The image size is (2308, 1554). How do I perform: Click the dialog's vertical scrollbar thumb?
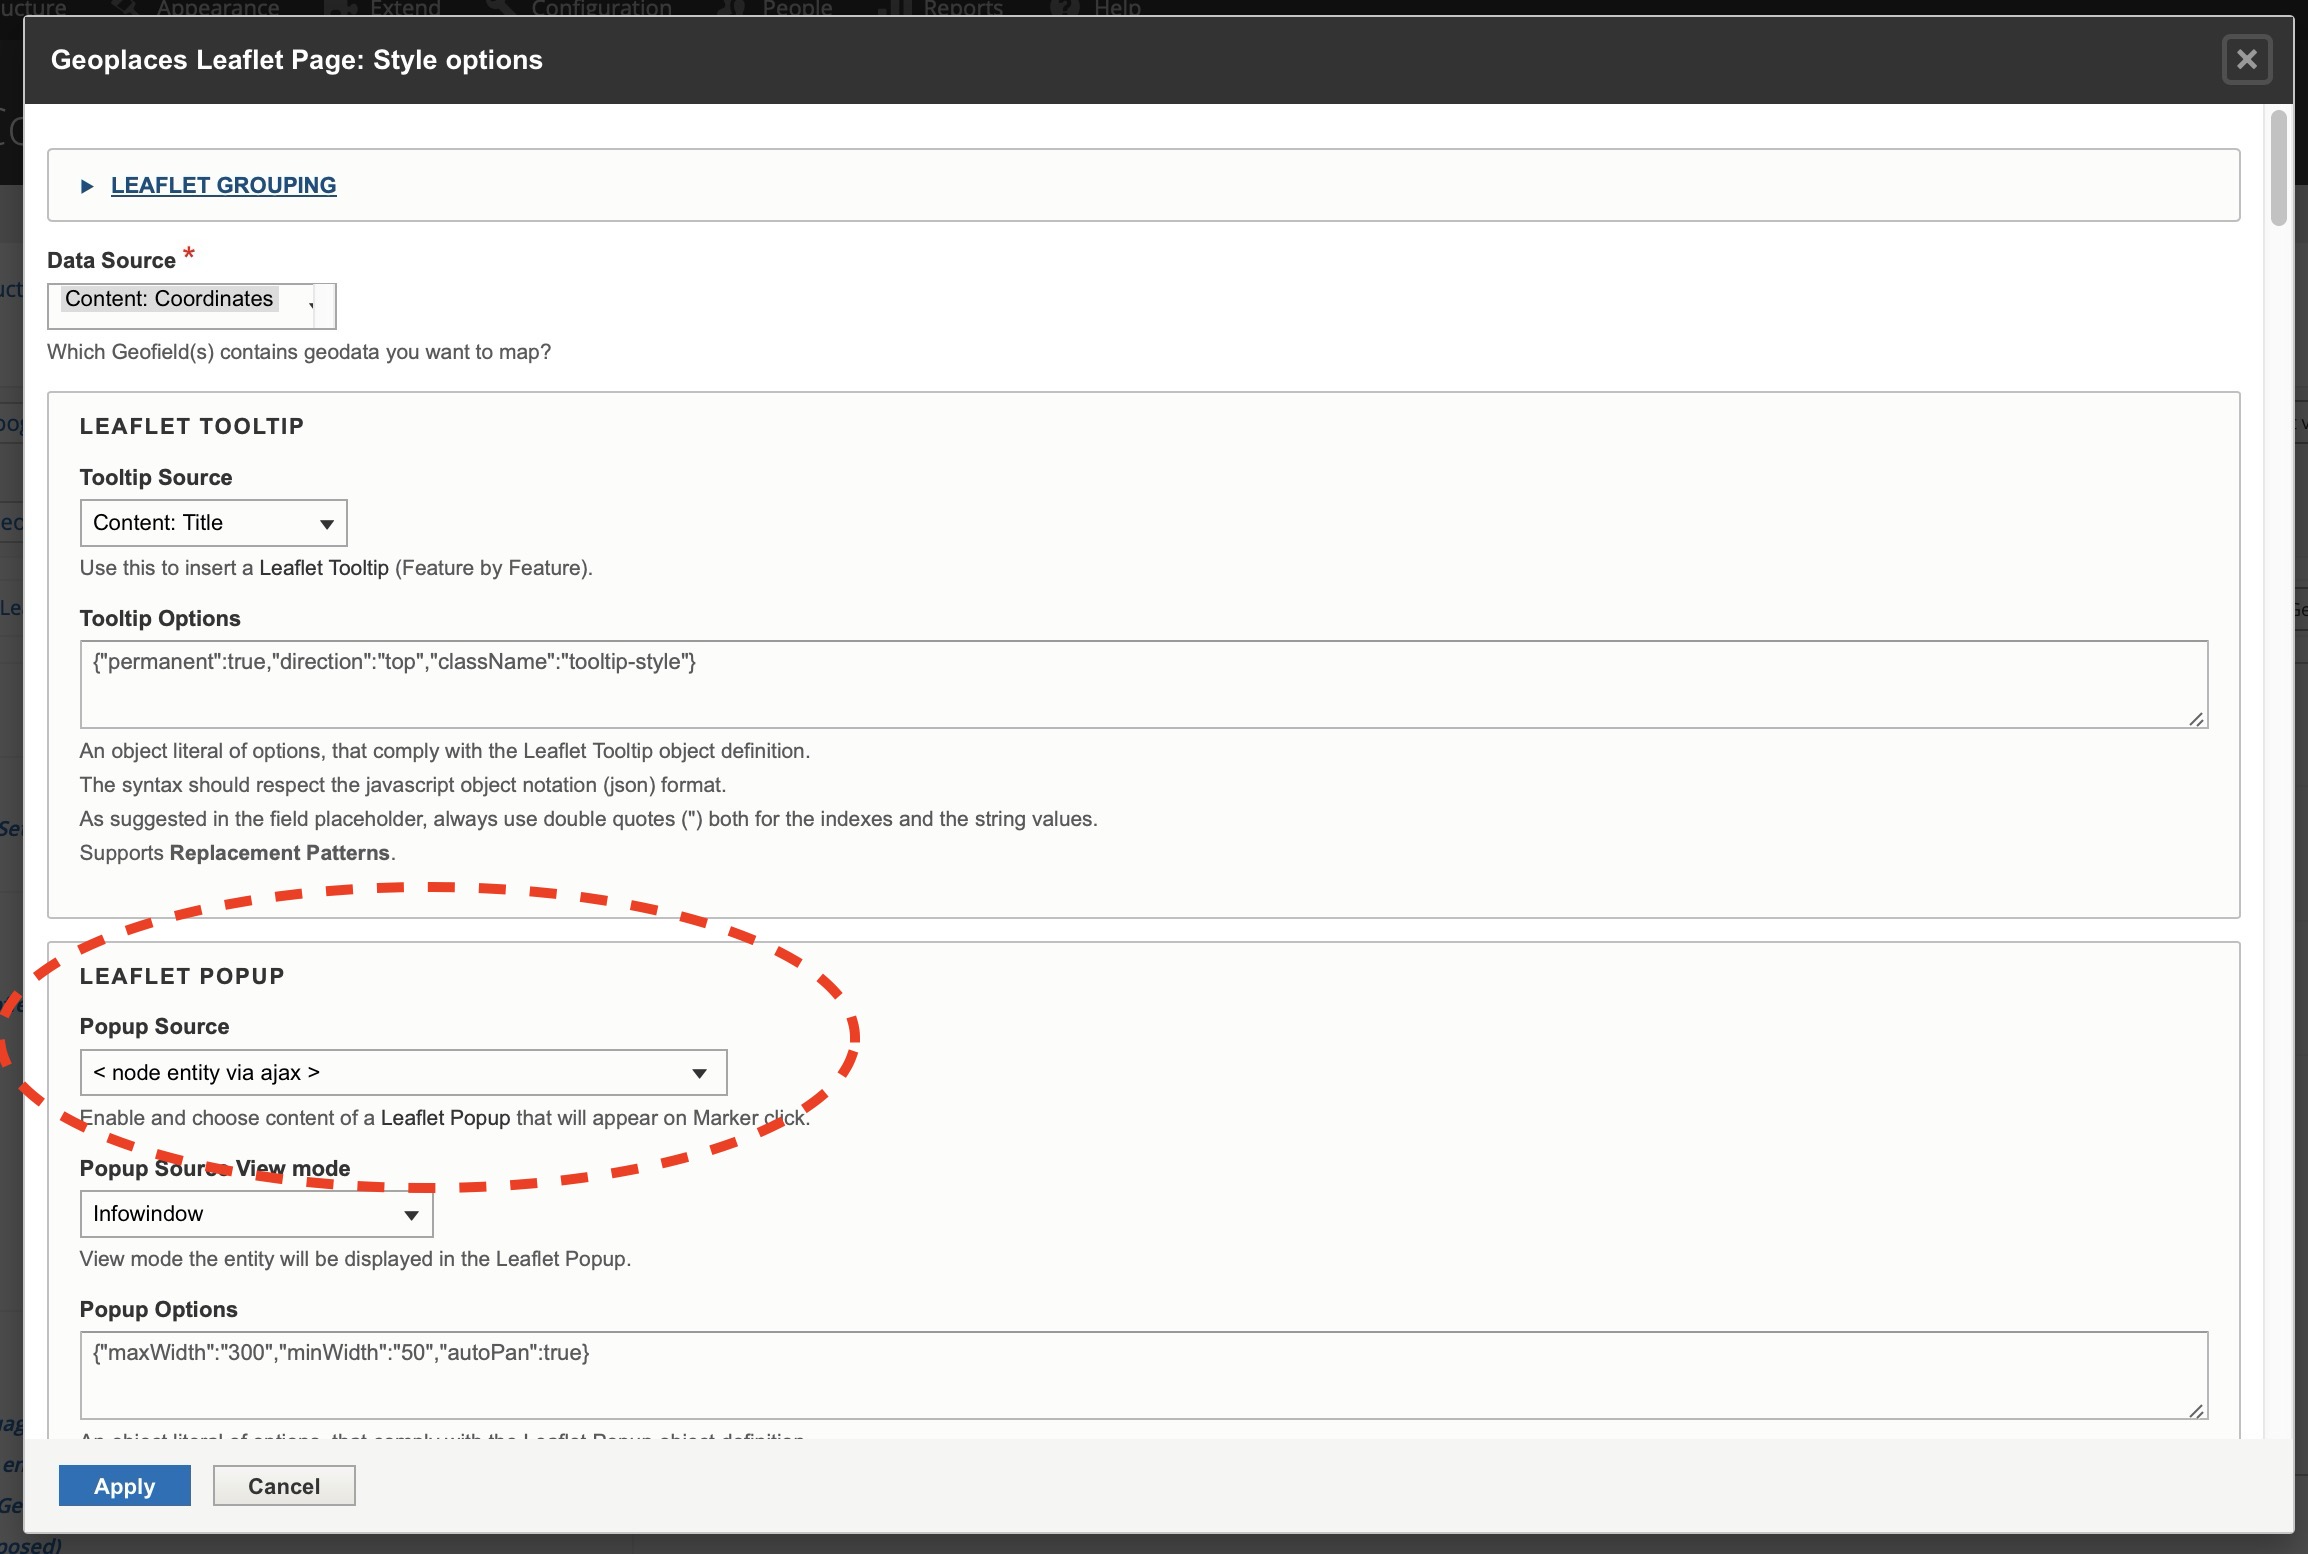[2278, 168]
